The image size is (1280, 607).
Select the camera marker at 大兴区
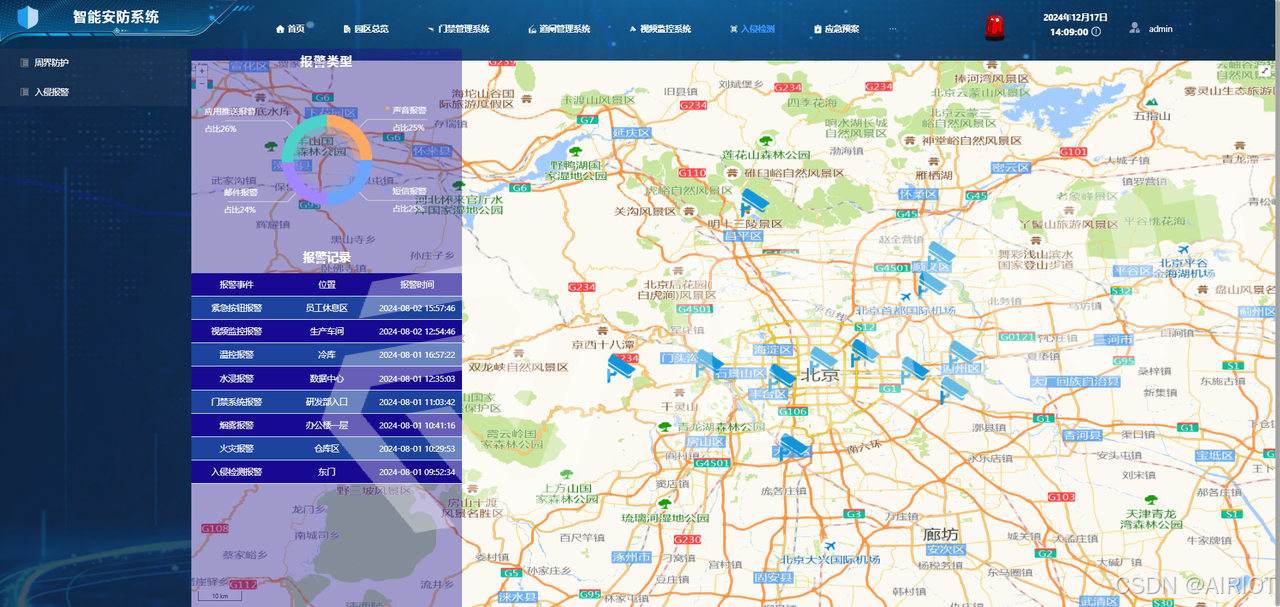pos(794,446)
